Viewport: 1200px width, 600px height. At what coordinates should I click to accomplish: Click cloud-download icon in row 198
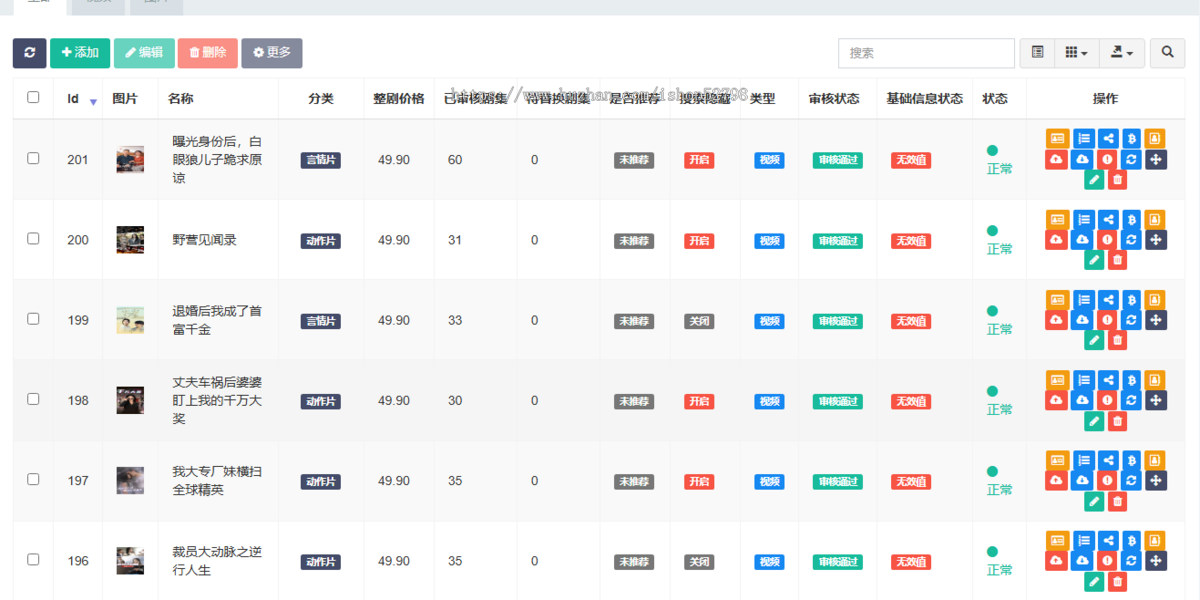(1082, 399)
